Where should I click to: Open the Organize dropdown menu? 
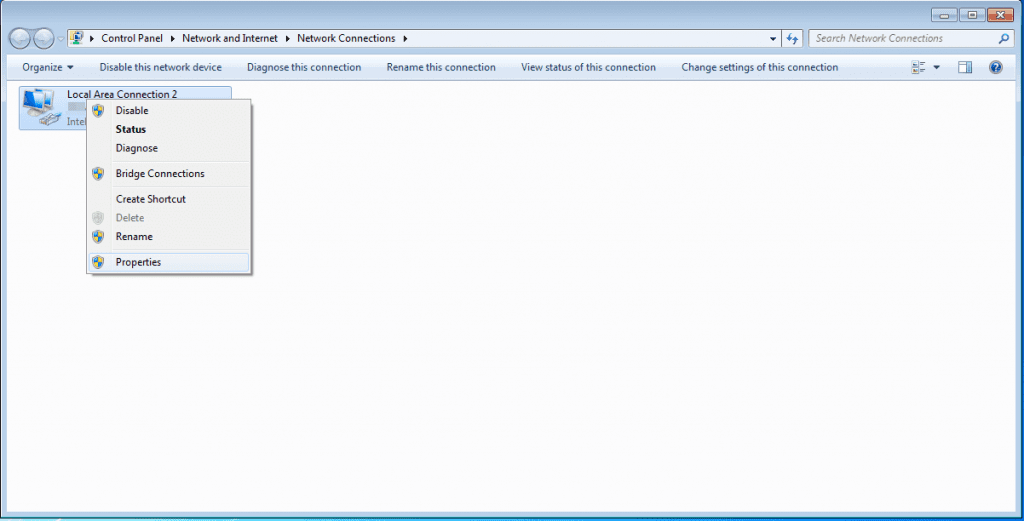(48, 67)
